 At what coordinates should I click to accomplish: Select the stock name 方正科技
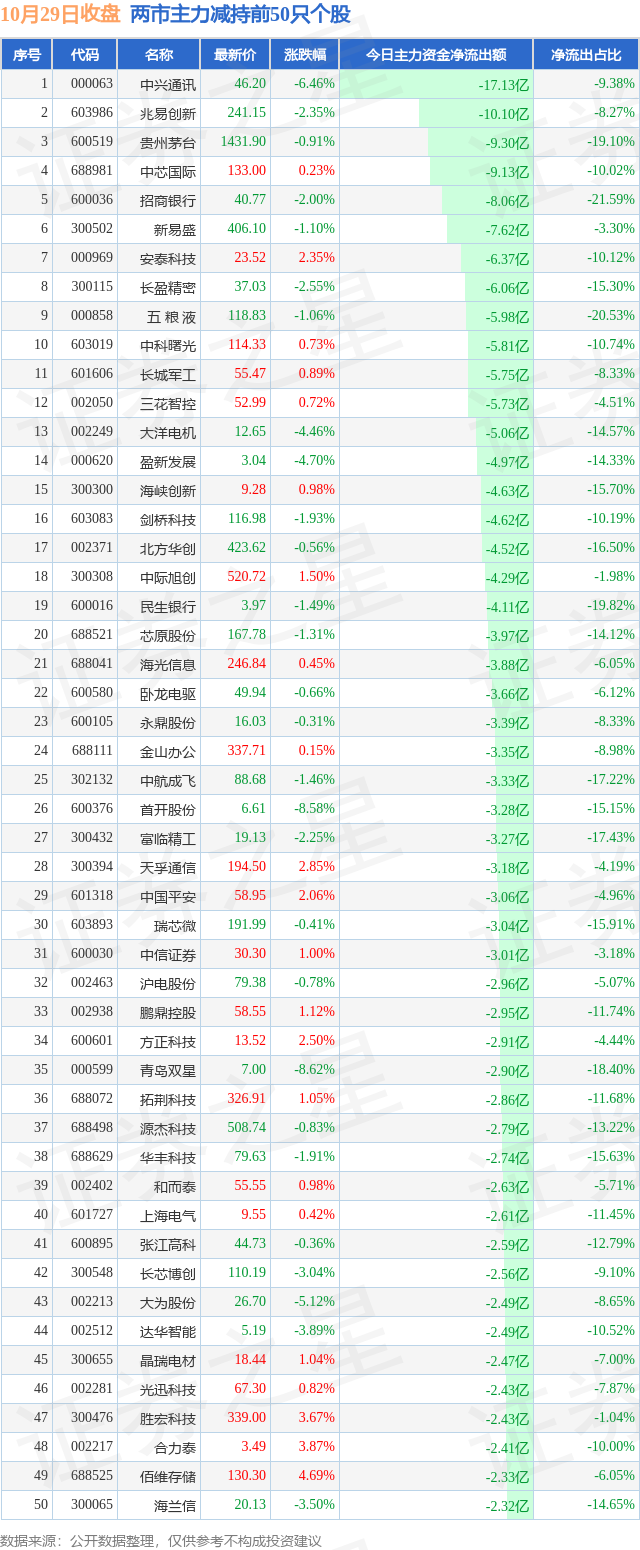coord(168,1042)
